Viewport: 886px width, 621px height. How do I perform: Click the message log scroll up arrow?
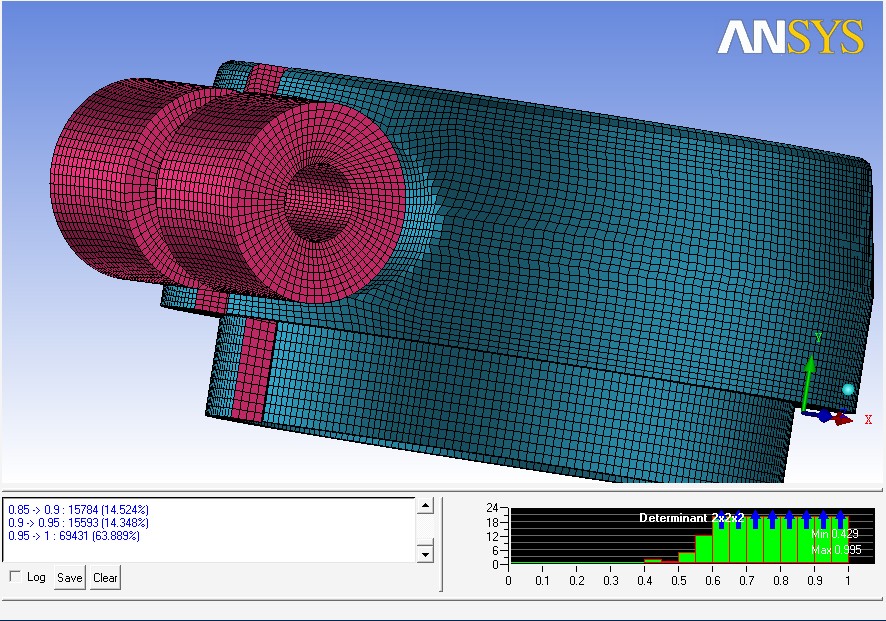point(425,507)
